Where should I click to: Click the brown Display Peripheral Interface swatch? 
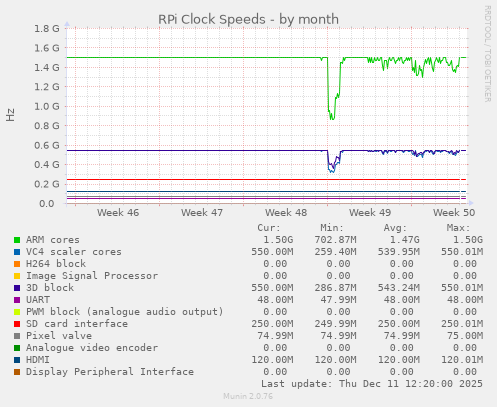pos(17,372)
